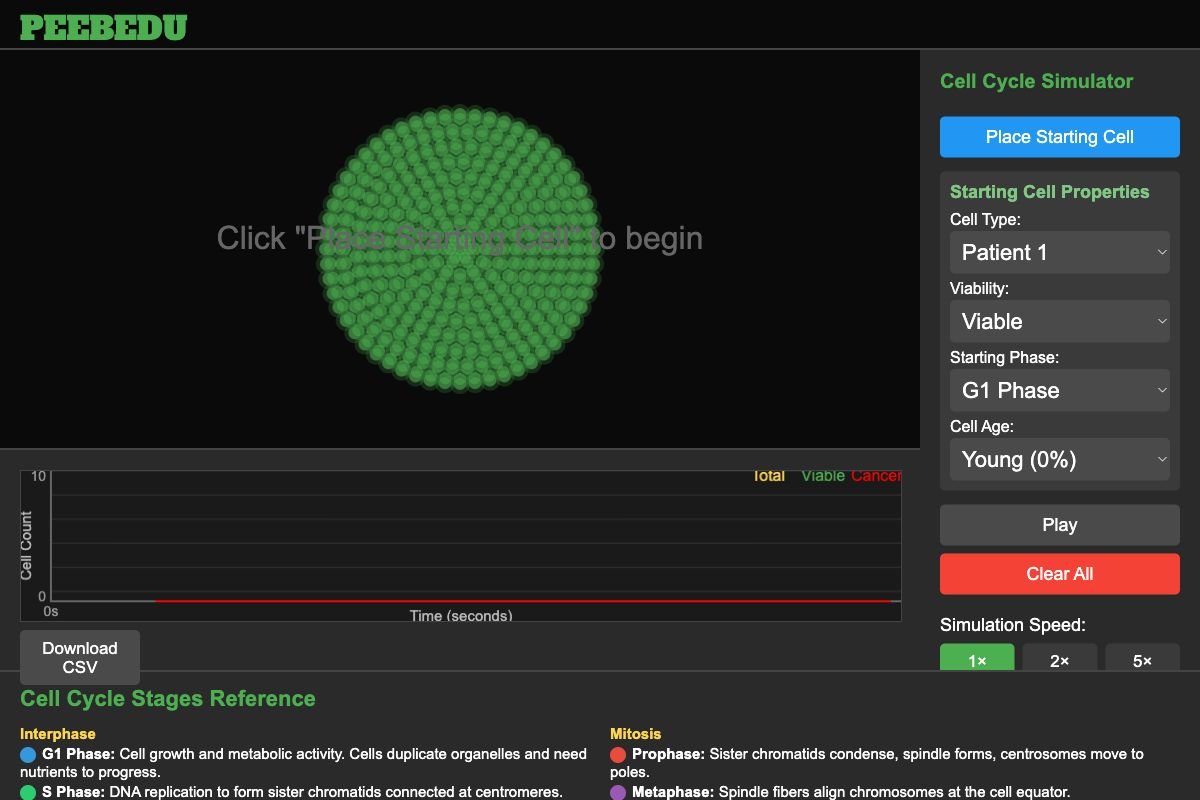Open the Cell Type dropdown
1200x800 pixels.
pos(1059,252)
